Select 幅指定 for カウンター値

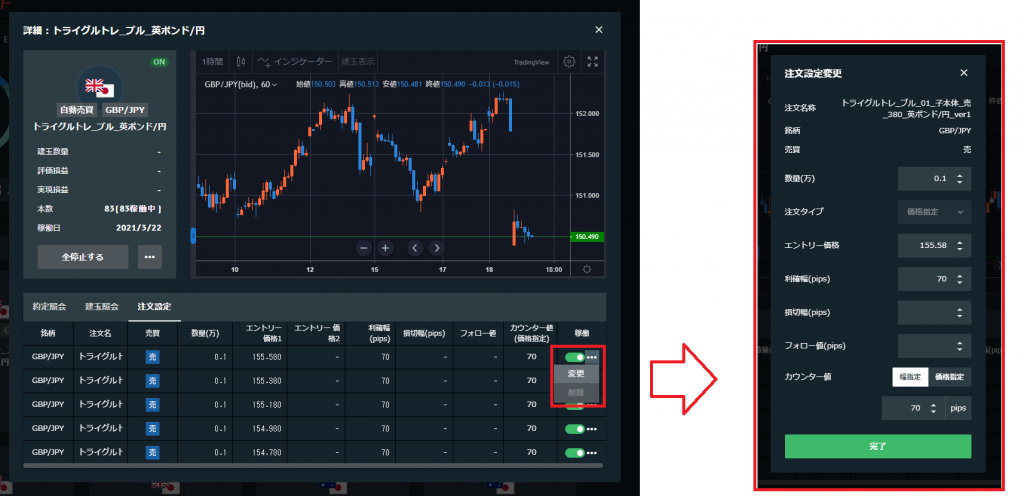910,377
